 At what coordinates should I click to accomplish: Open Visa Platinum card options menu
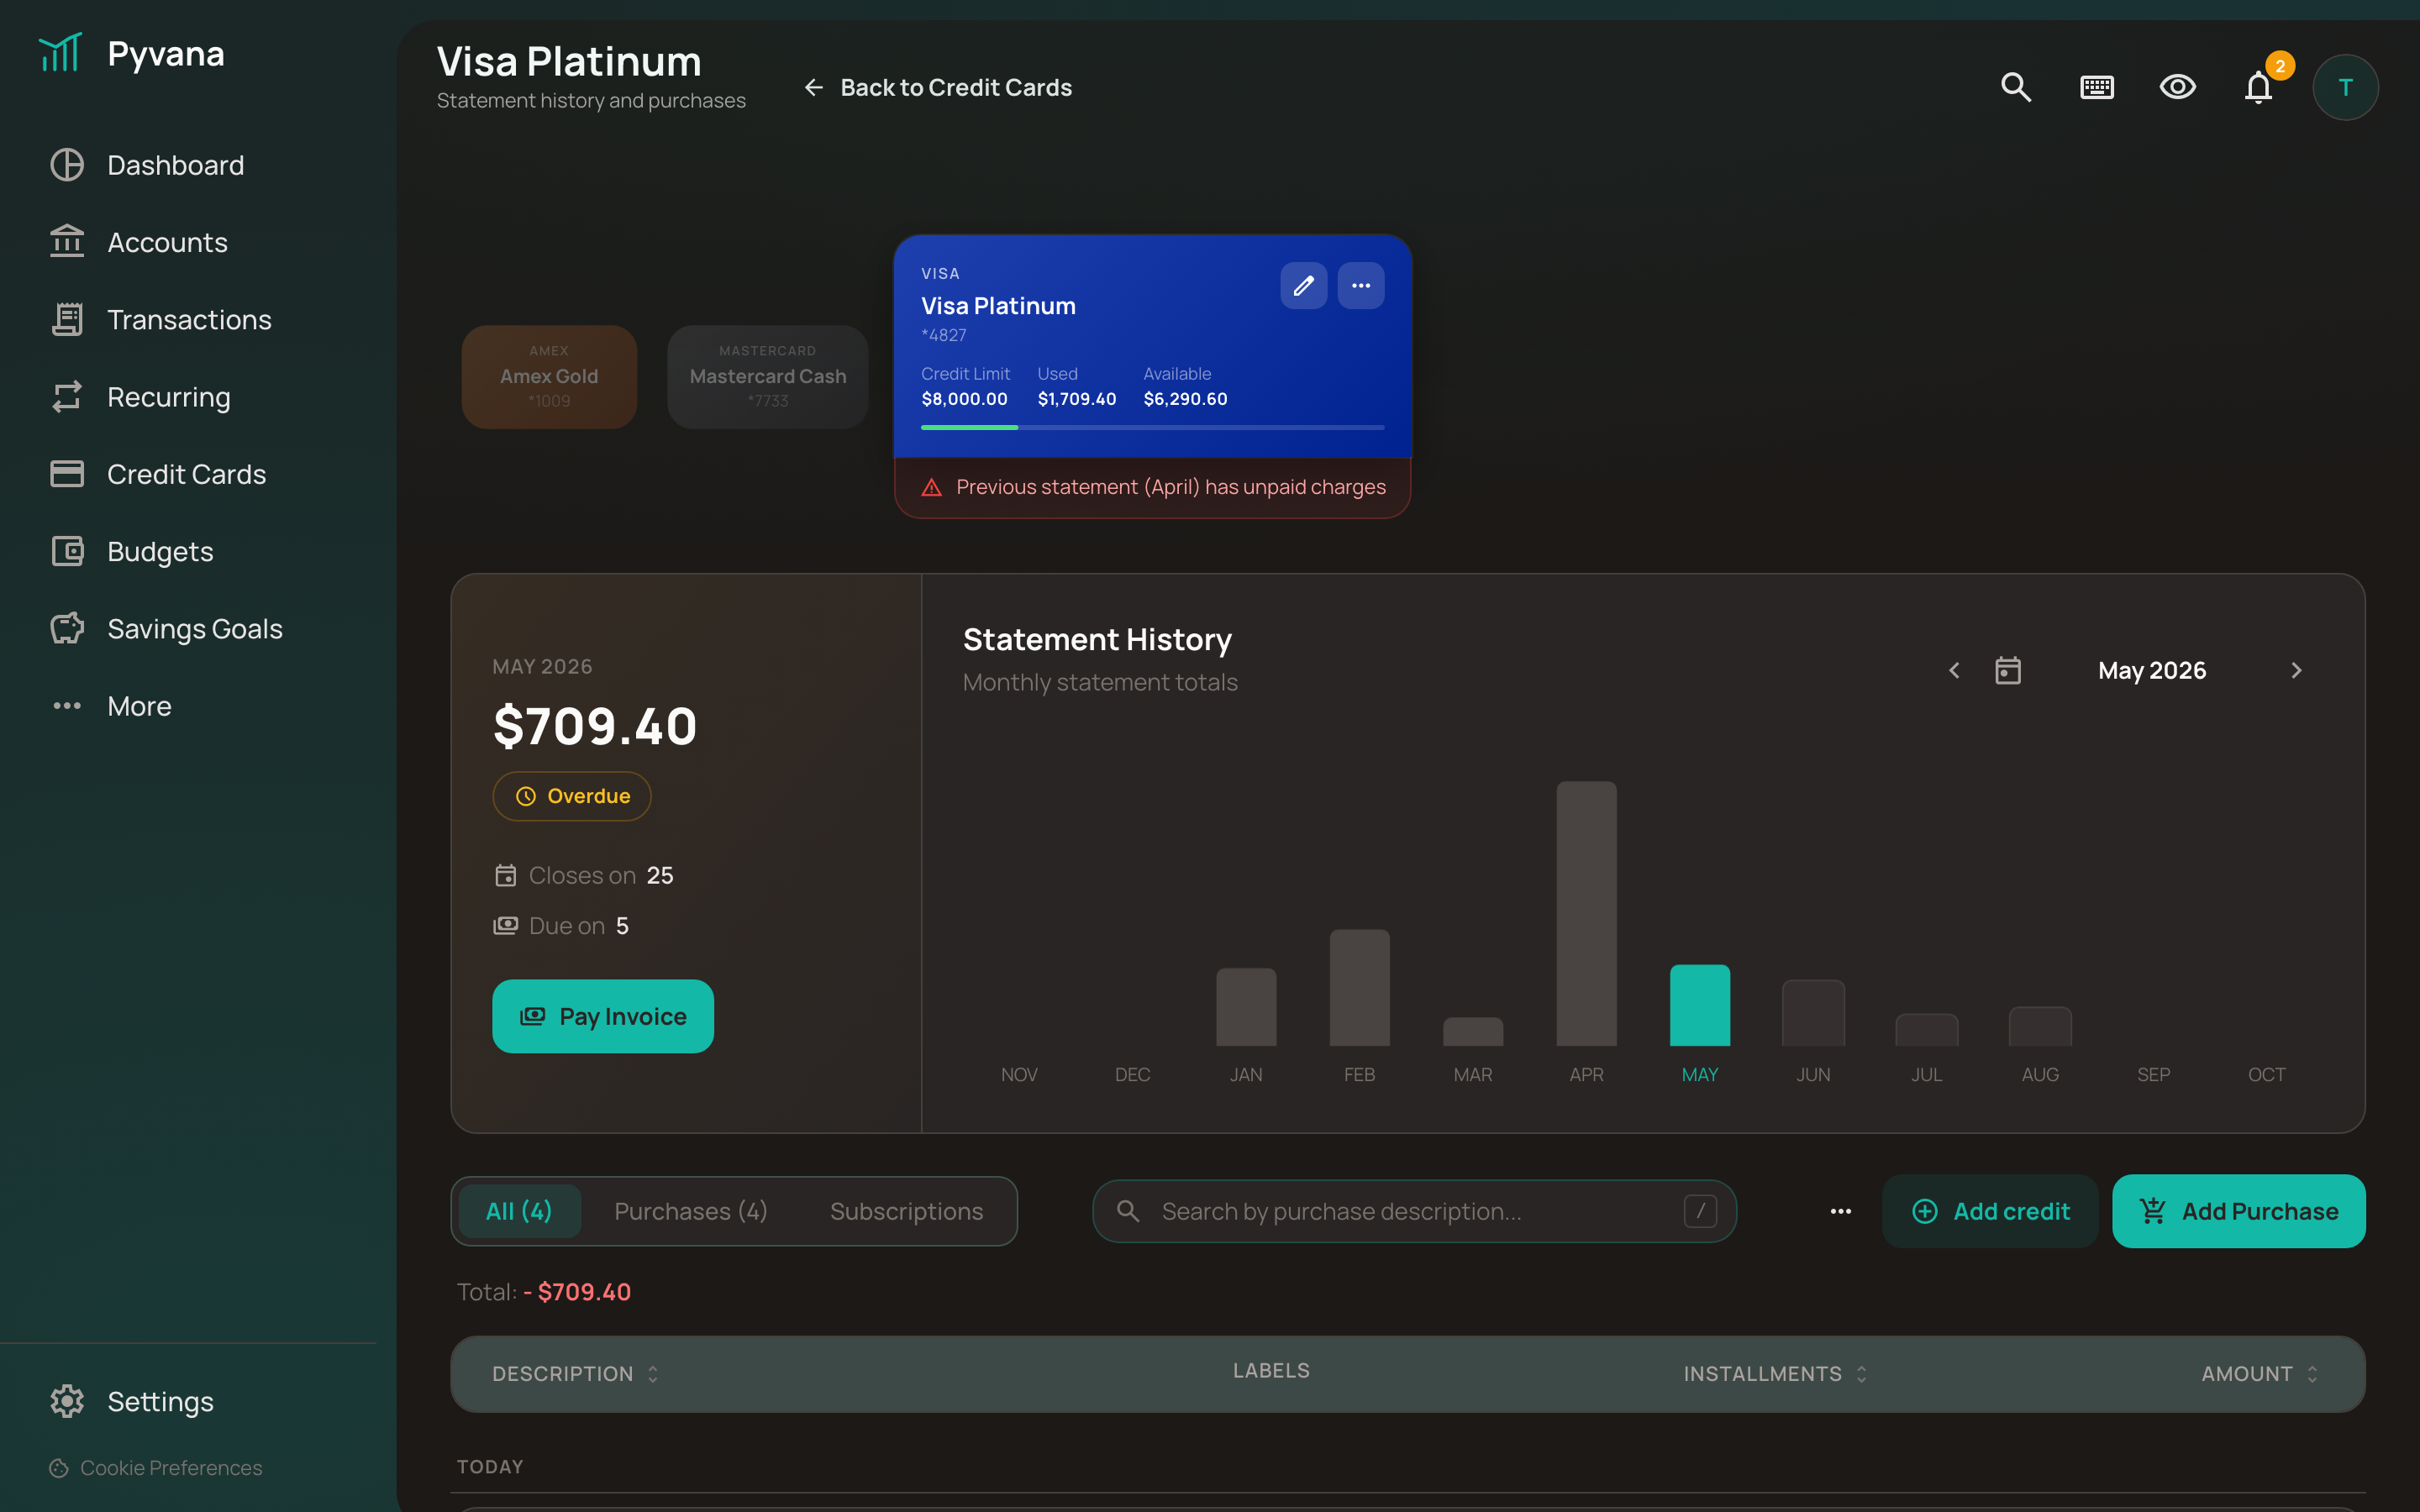coord(1361,286)
